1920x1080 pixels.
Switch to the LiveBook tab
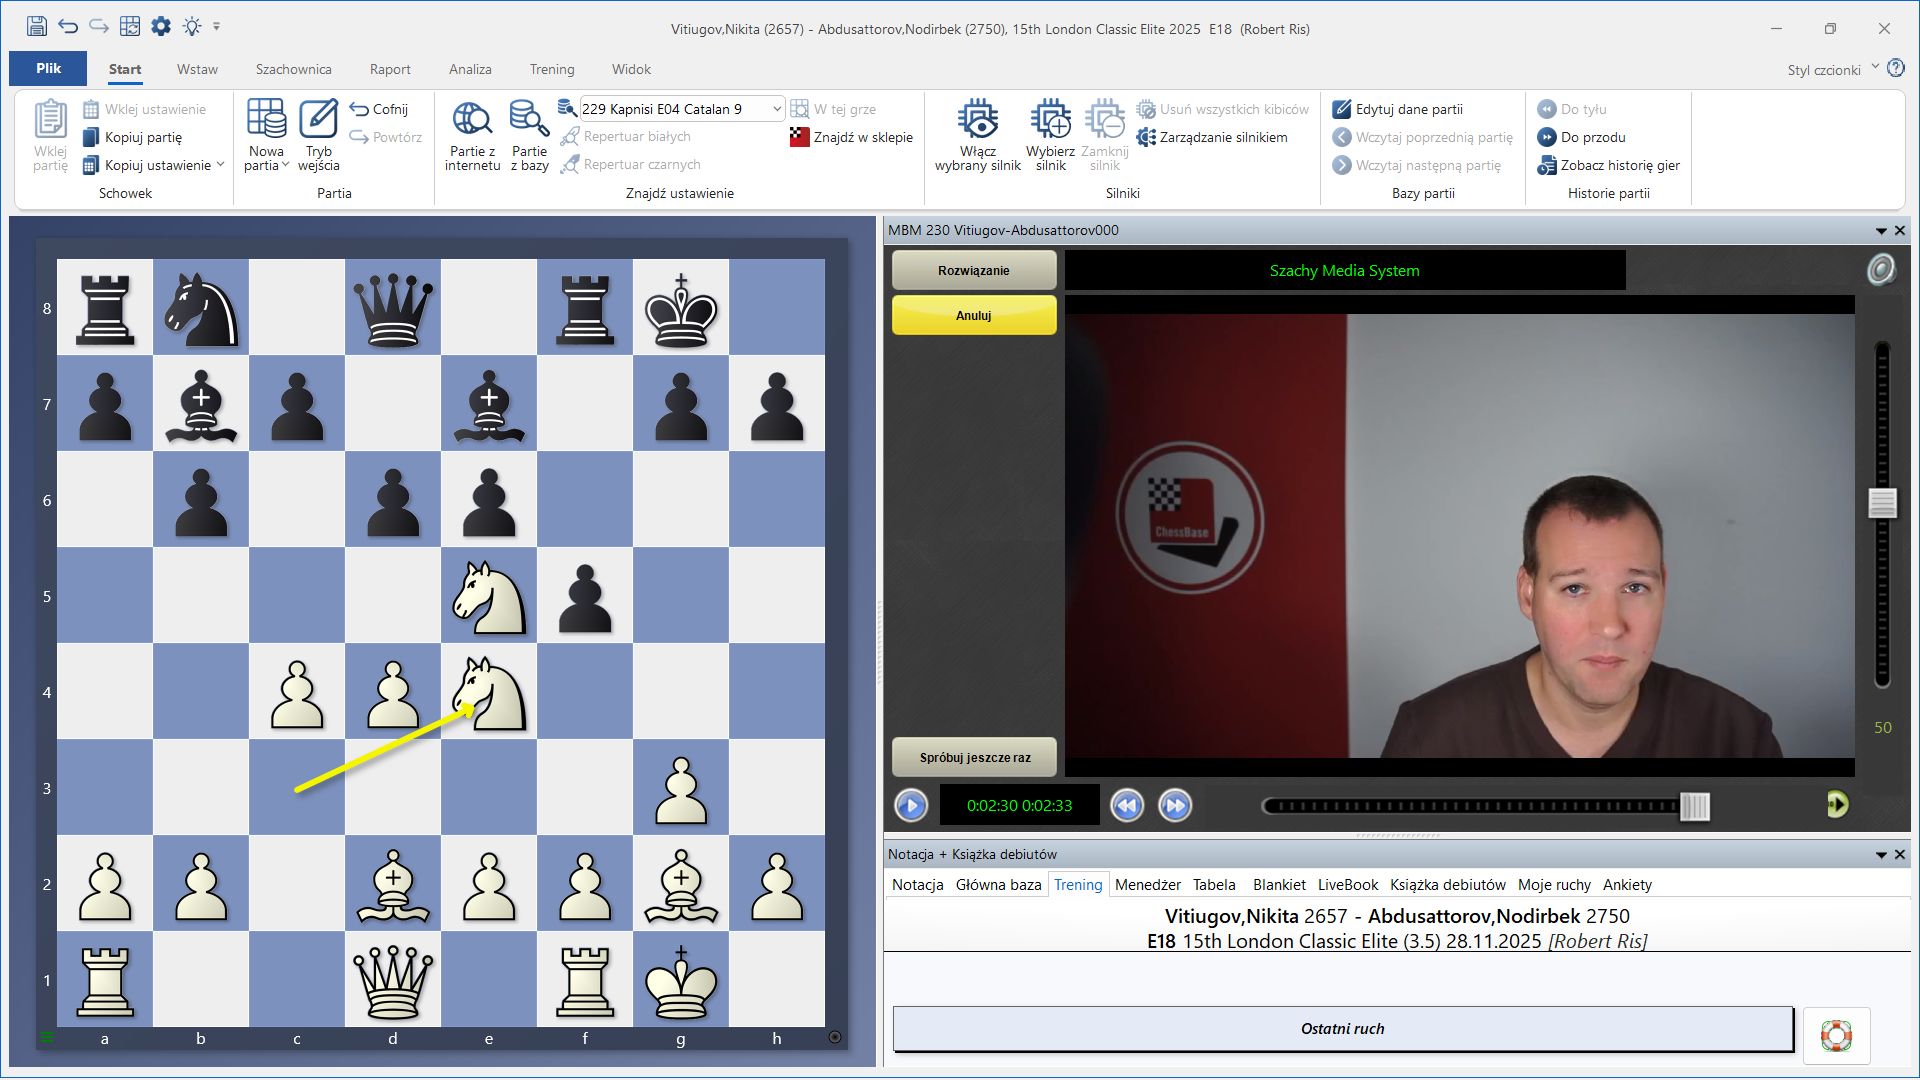pos(1347,885)
